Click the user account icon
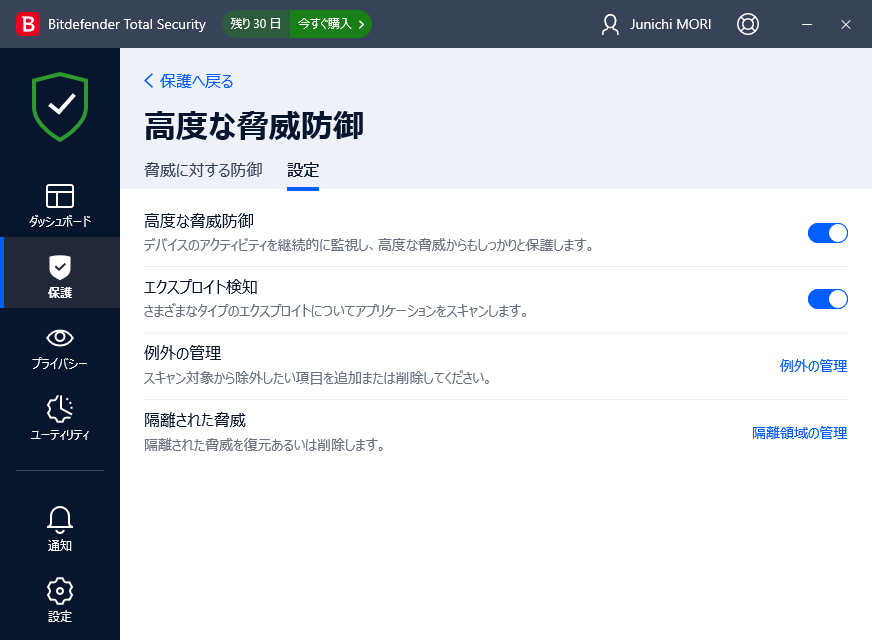This screenshot has height=640, width=872. pyautogui.click(x=610, y=24)
